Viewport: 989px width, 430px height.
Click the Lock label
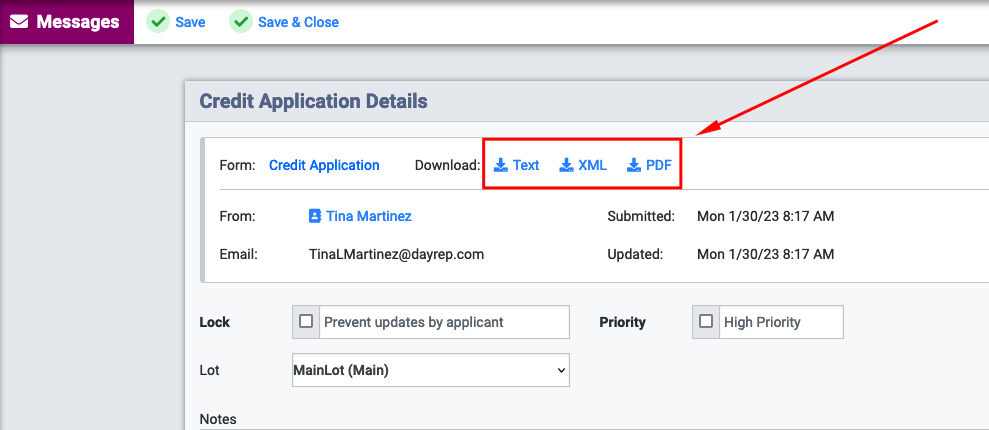point(214,322)
